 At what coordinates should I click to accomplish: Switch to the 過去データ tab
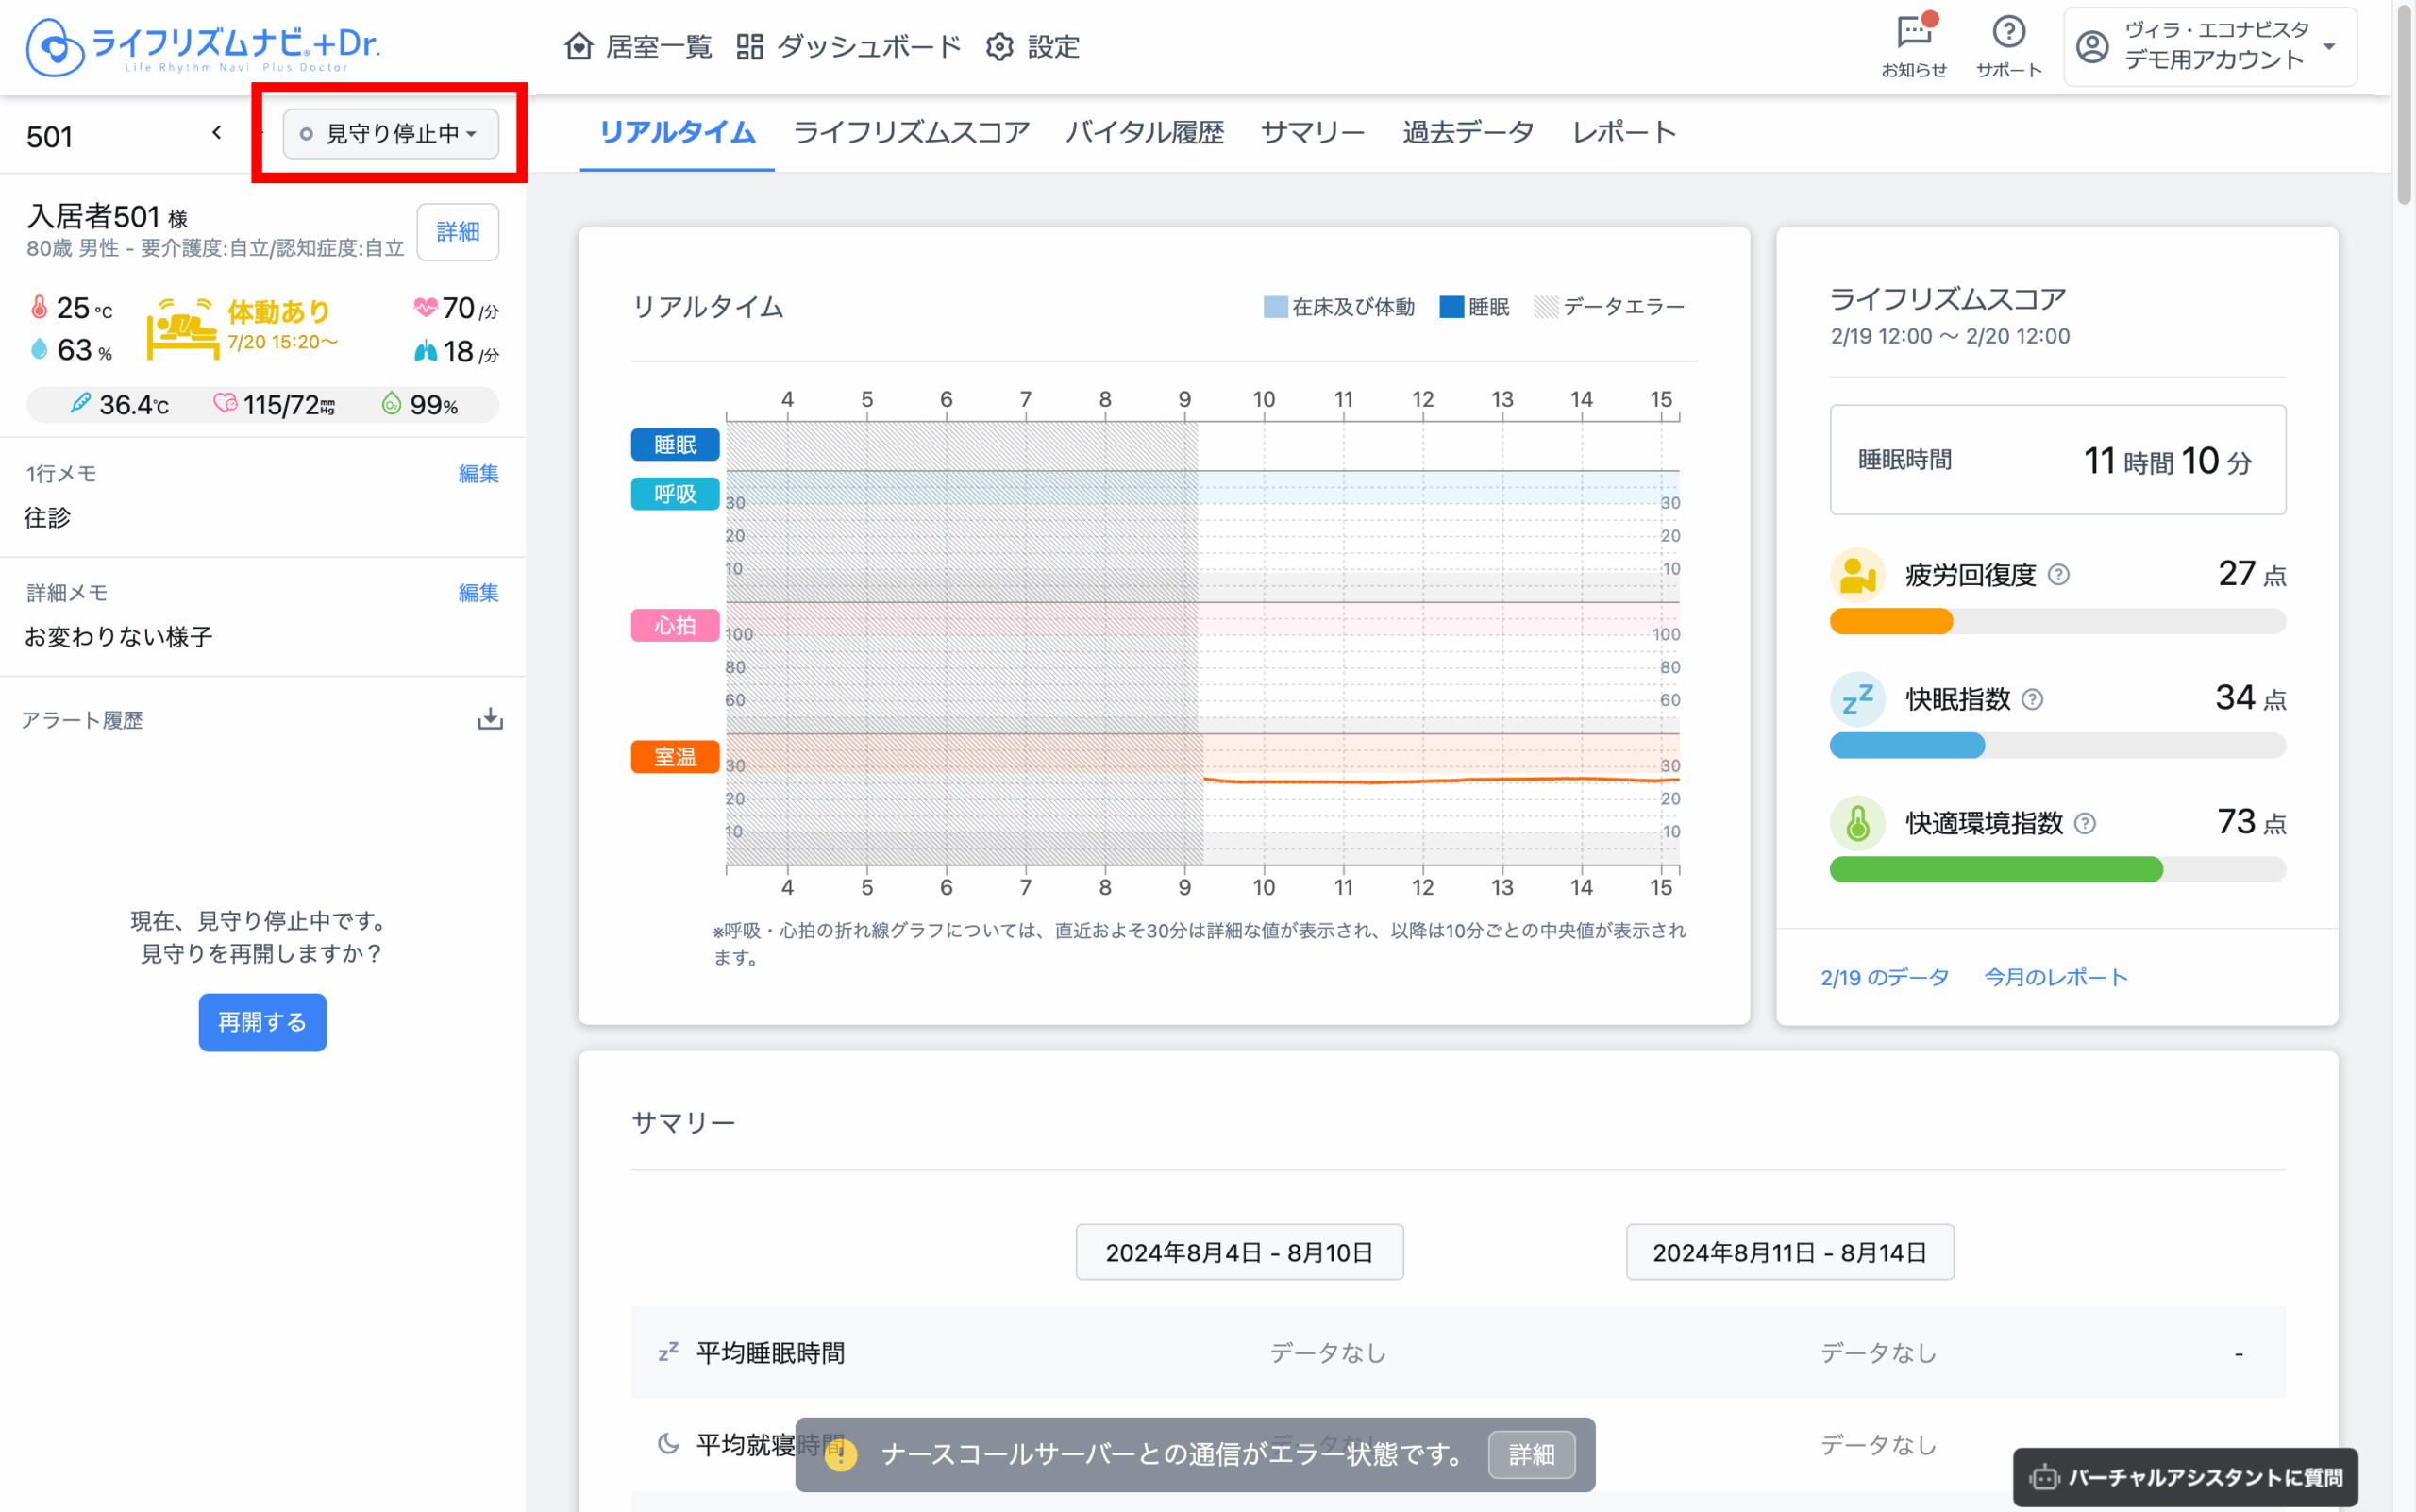coord(1467,132)
